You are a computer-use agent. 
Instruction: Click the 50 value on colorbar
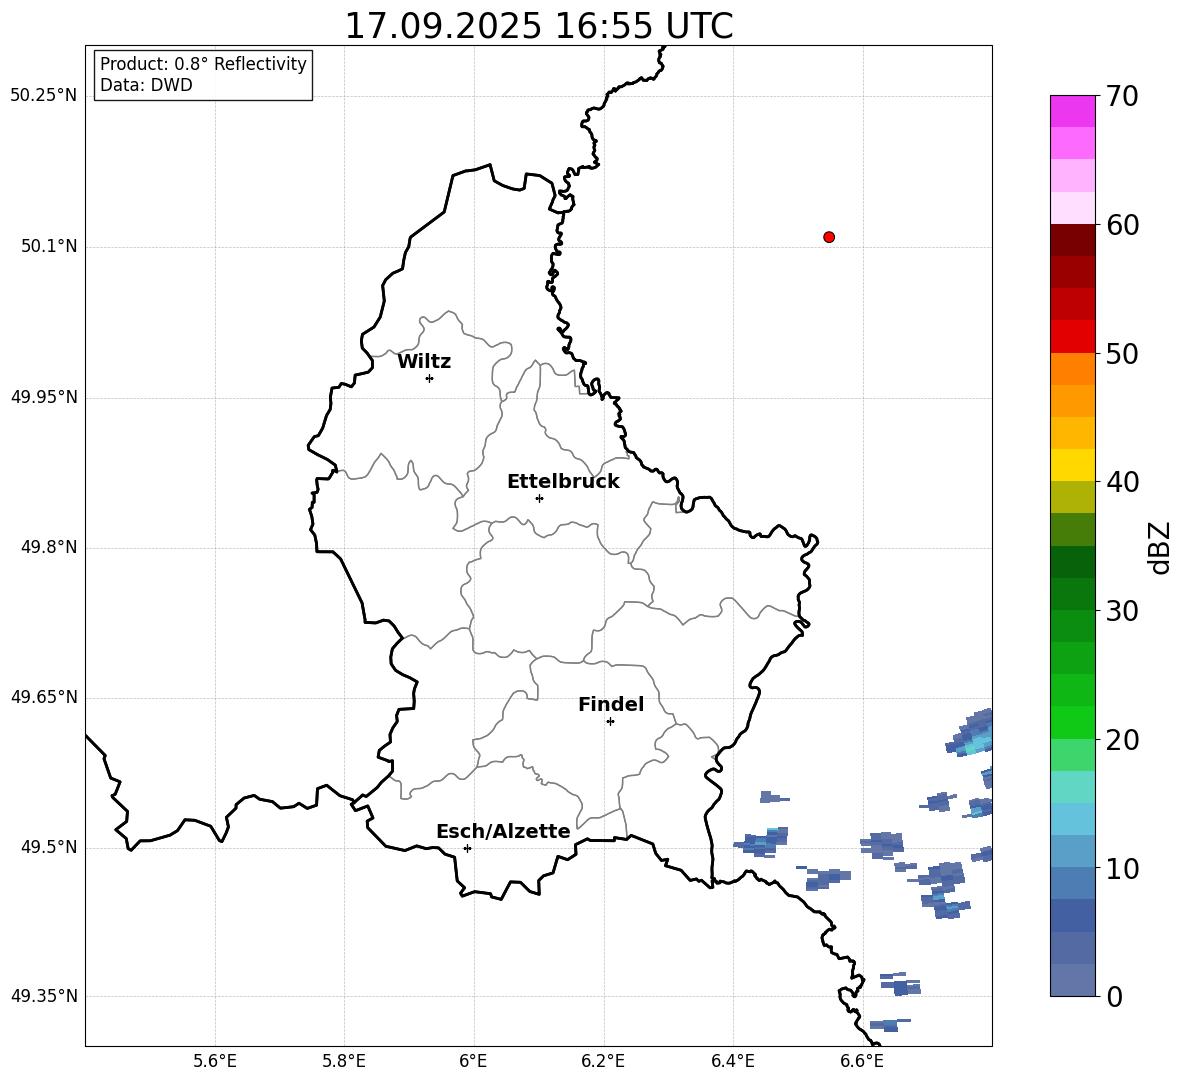point(1122,353)
